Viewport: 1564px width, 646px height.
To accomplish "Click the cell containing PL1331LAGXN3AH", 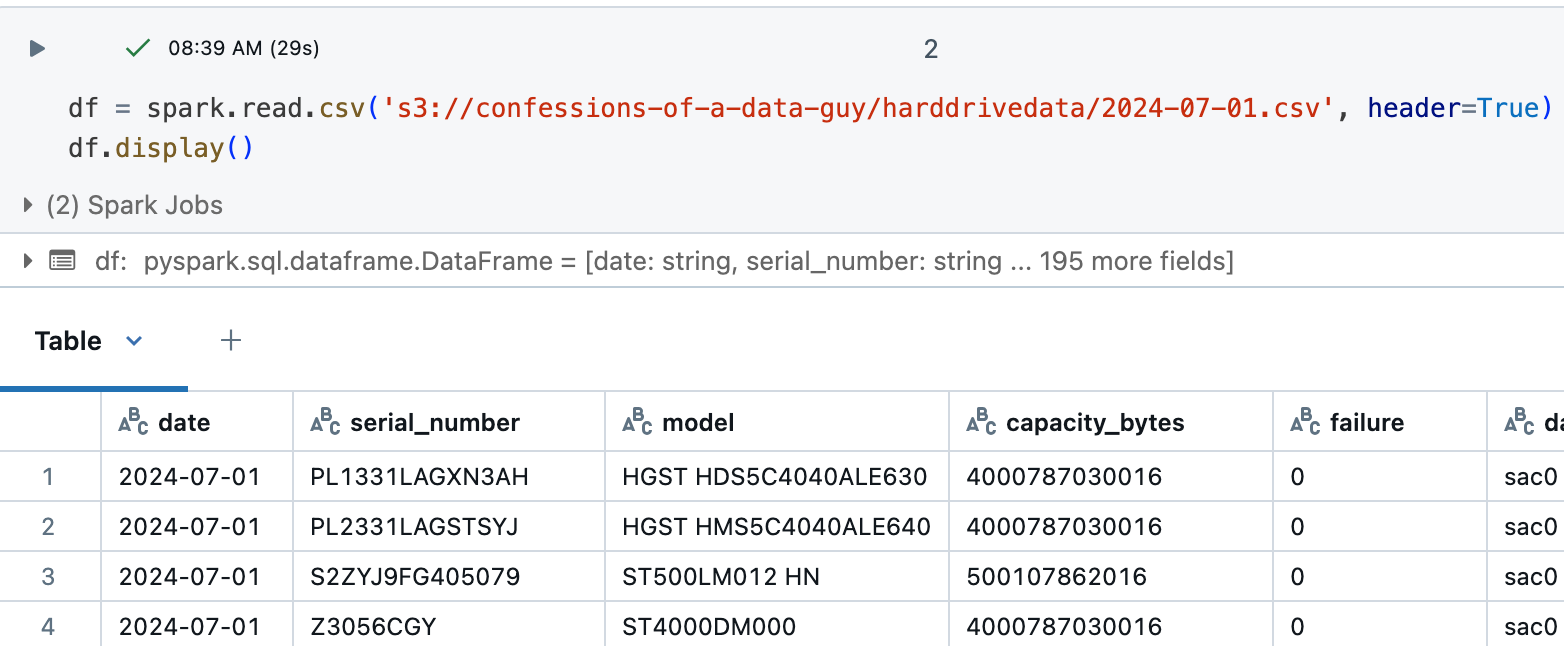I will click(419, 477).
